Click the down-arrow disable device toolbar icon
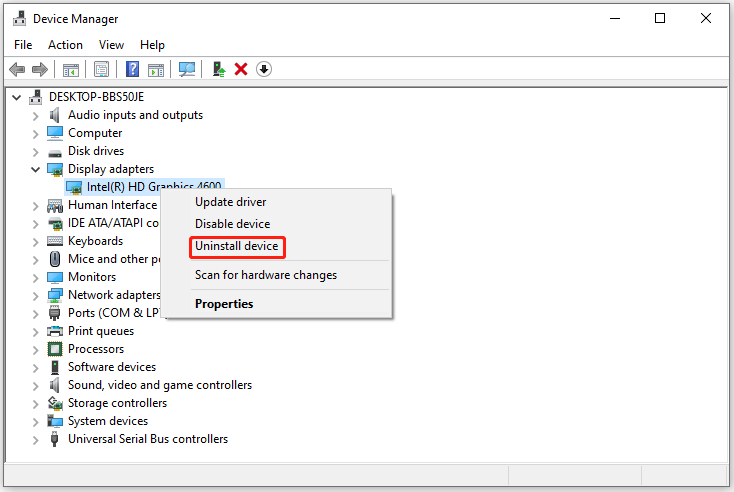Image resolution: width=734 pixels, height=492 pixels. (x=264, y=69)
